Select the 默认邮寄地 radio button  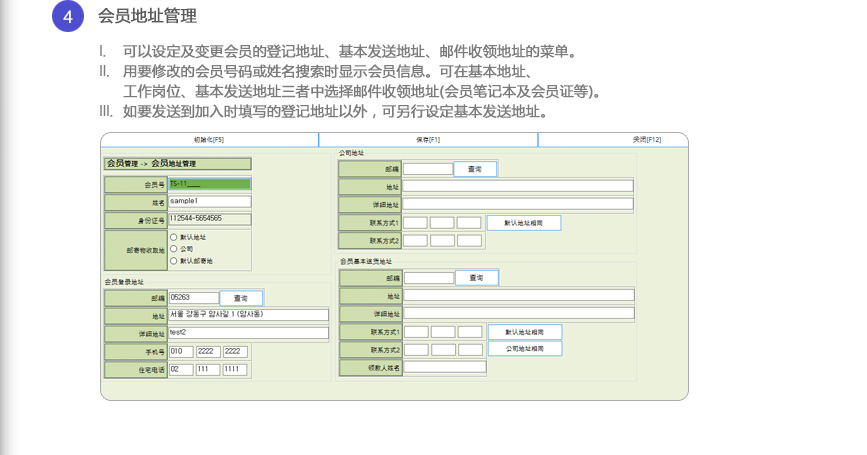tap(174, 260)
